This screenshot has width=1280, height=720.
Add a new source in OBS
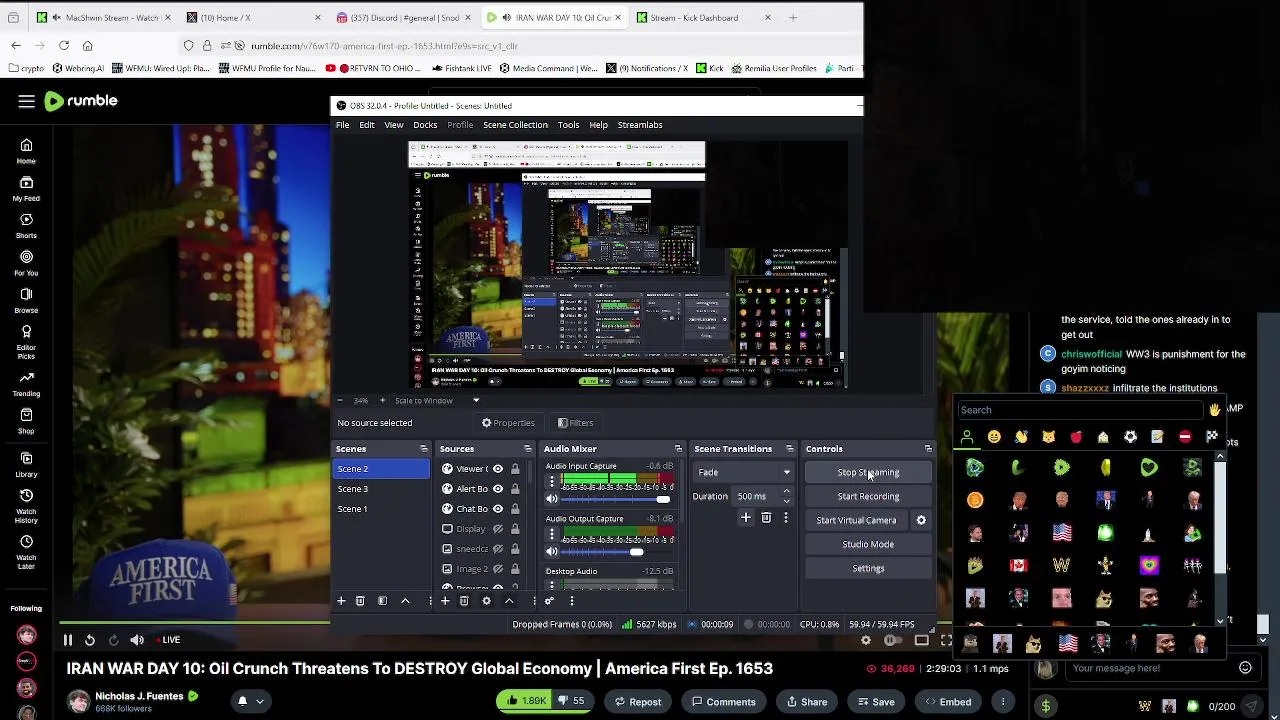pos(444,601)
